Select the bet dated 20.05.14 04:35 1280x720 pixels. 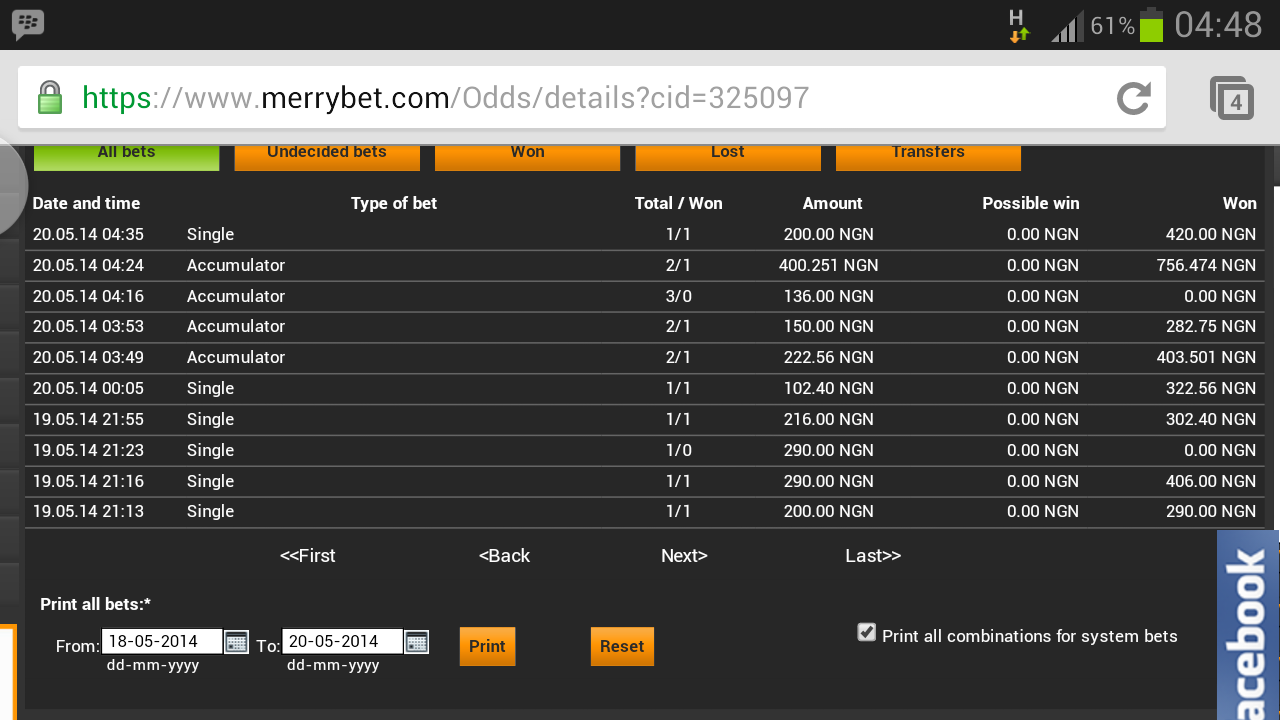click(645, 235)
